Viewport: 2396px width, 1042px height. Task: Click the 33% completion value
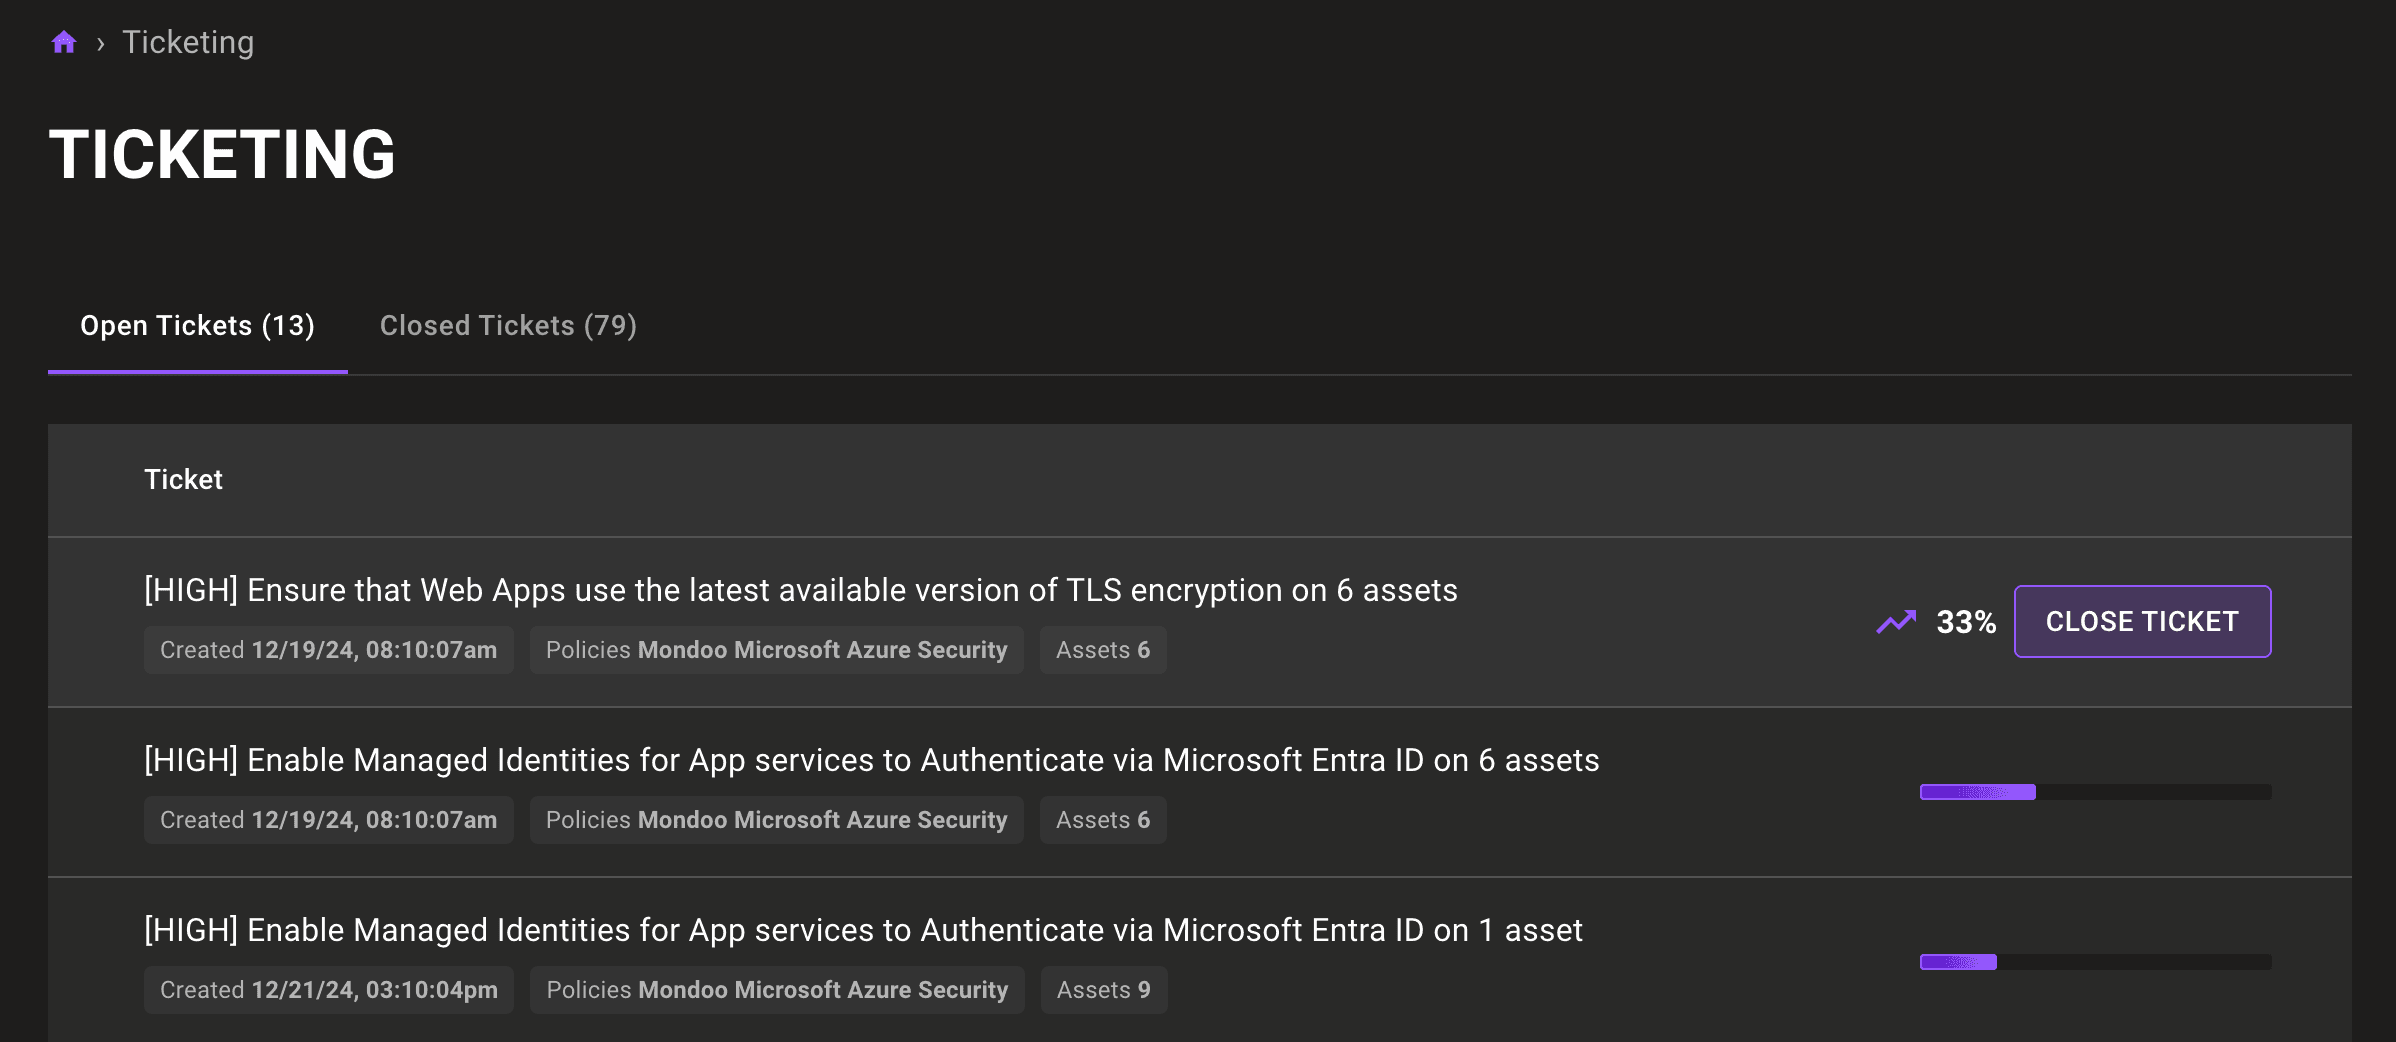point(1966,622)
